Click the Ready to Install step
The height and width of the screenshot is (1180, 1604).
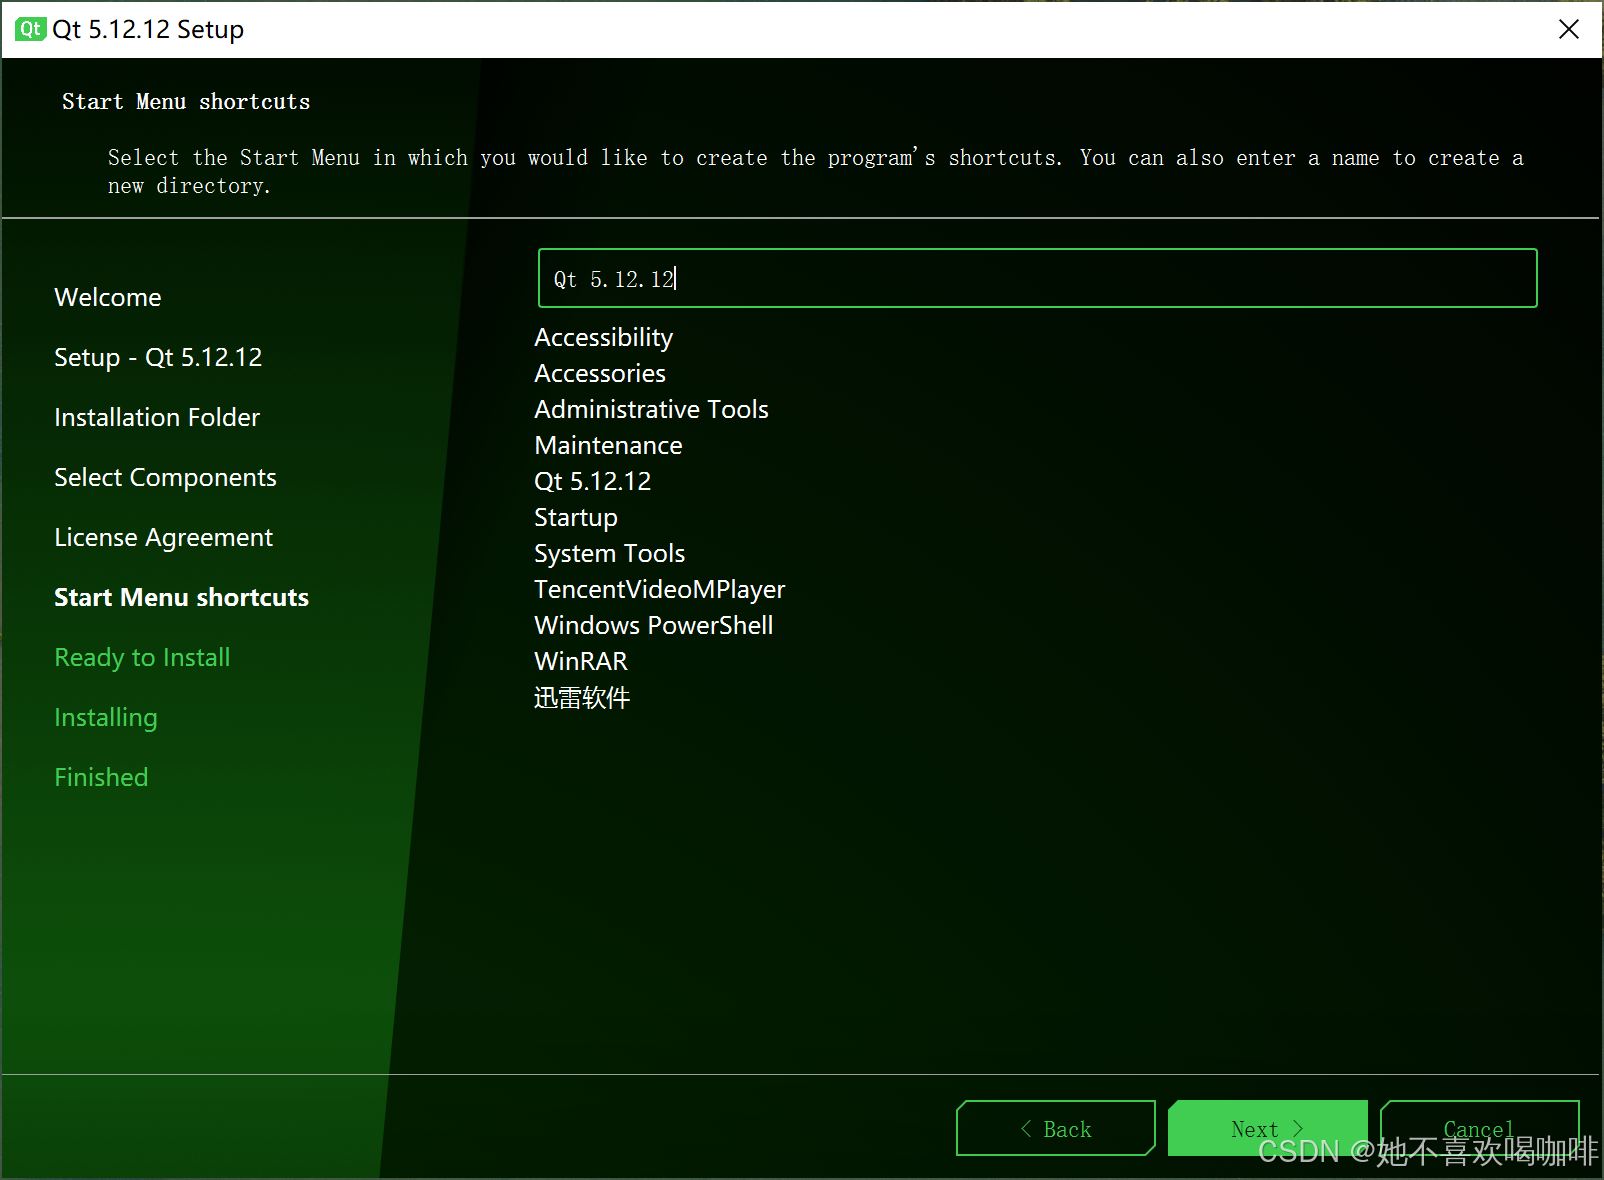point(142,657)
